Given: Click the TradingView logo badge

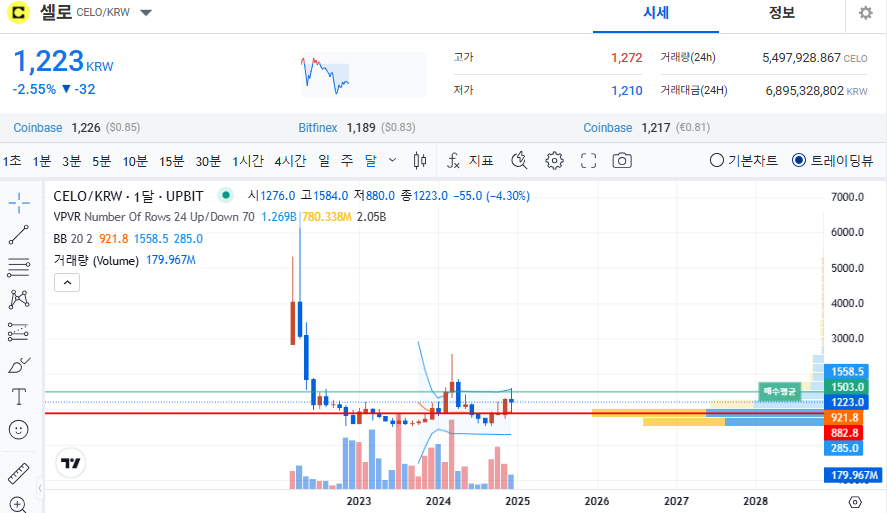Looking at the screenshot, I should point(71,463).
